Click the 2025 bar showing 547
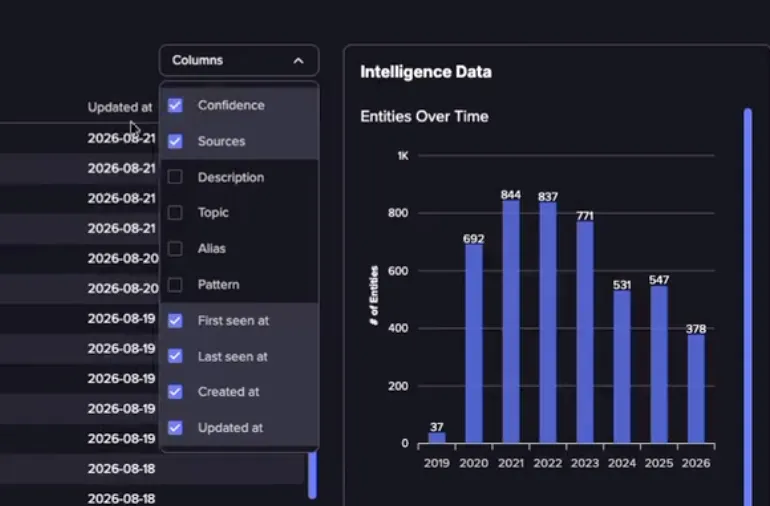 [x=659, y=365]
